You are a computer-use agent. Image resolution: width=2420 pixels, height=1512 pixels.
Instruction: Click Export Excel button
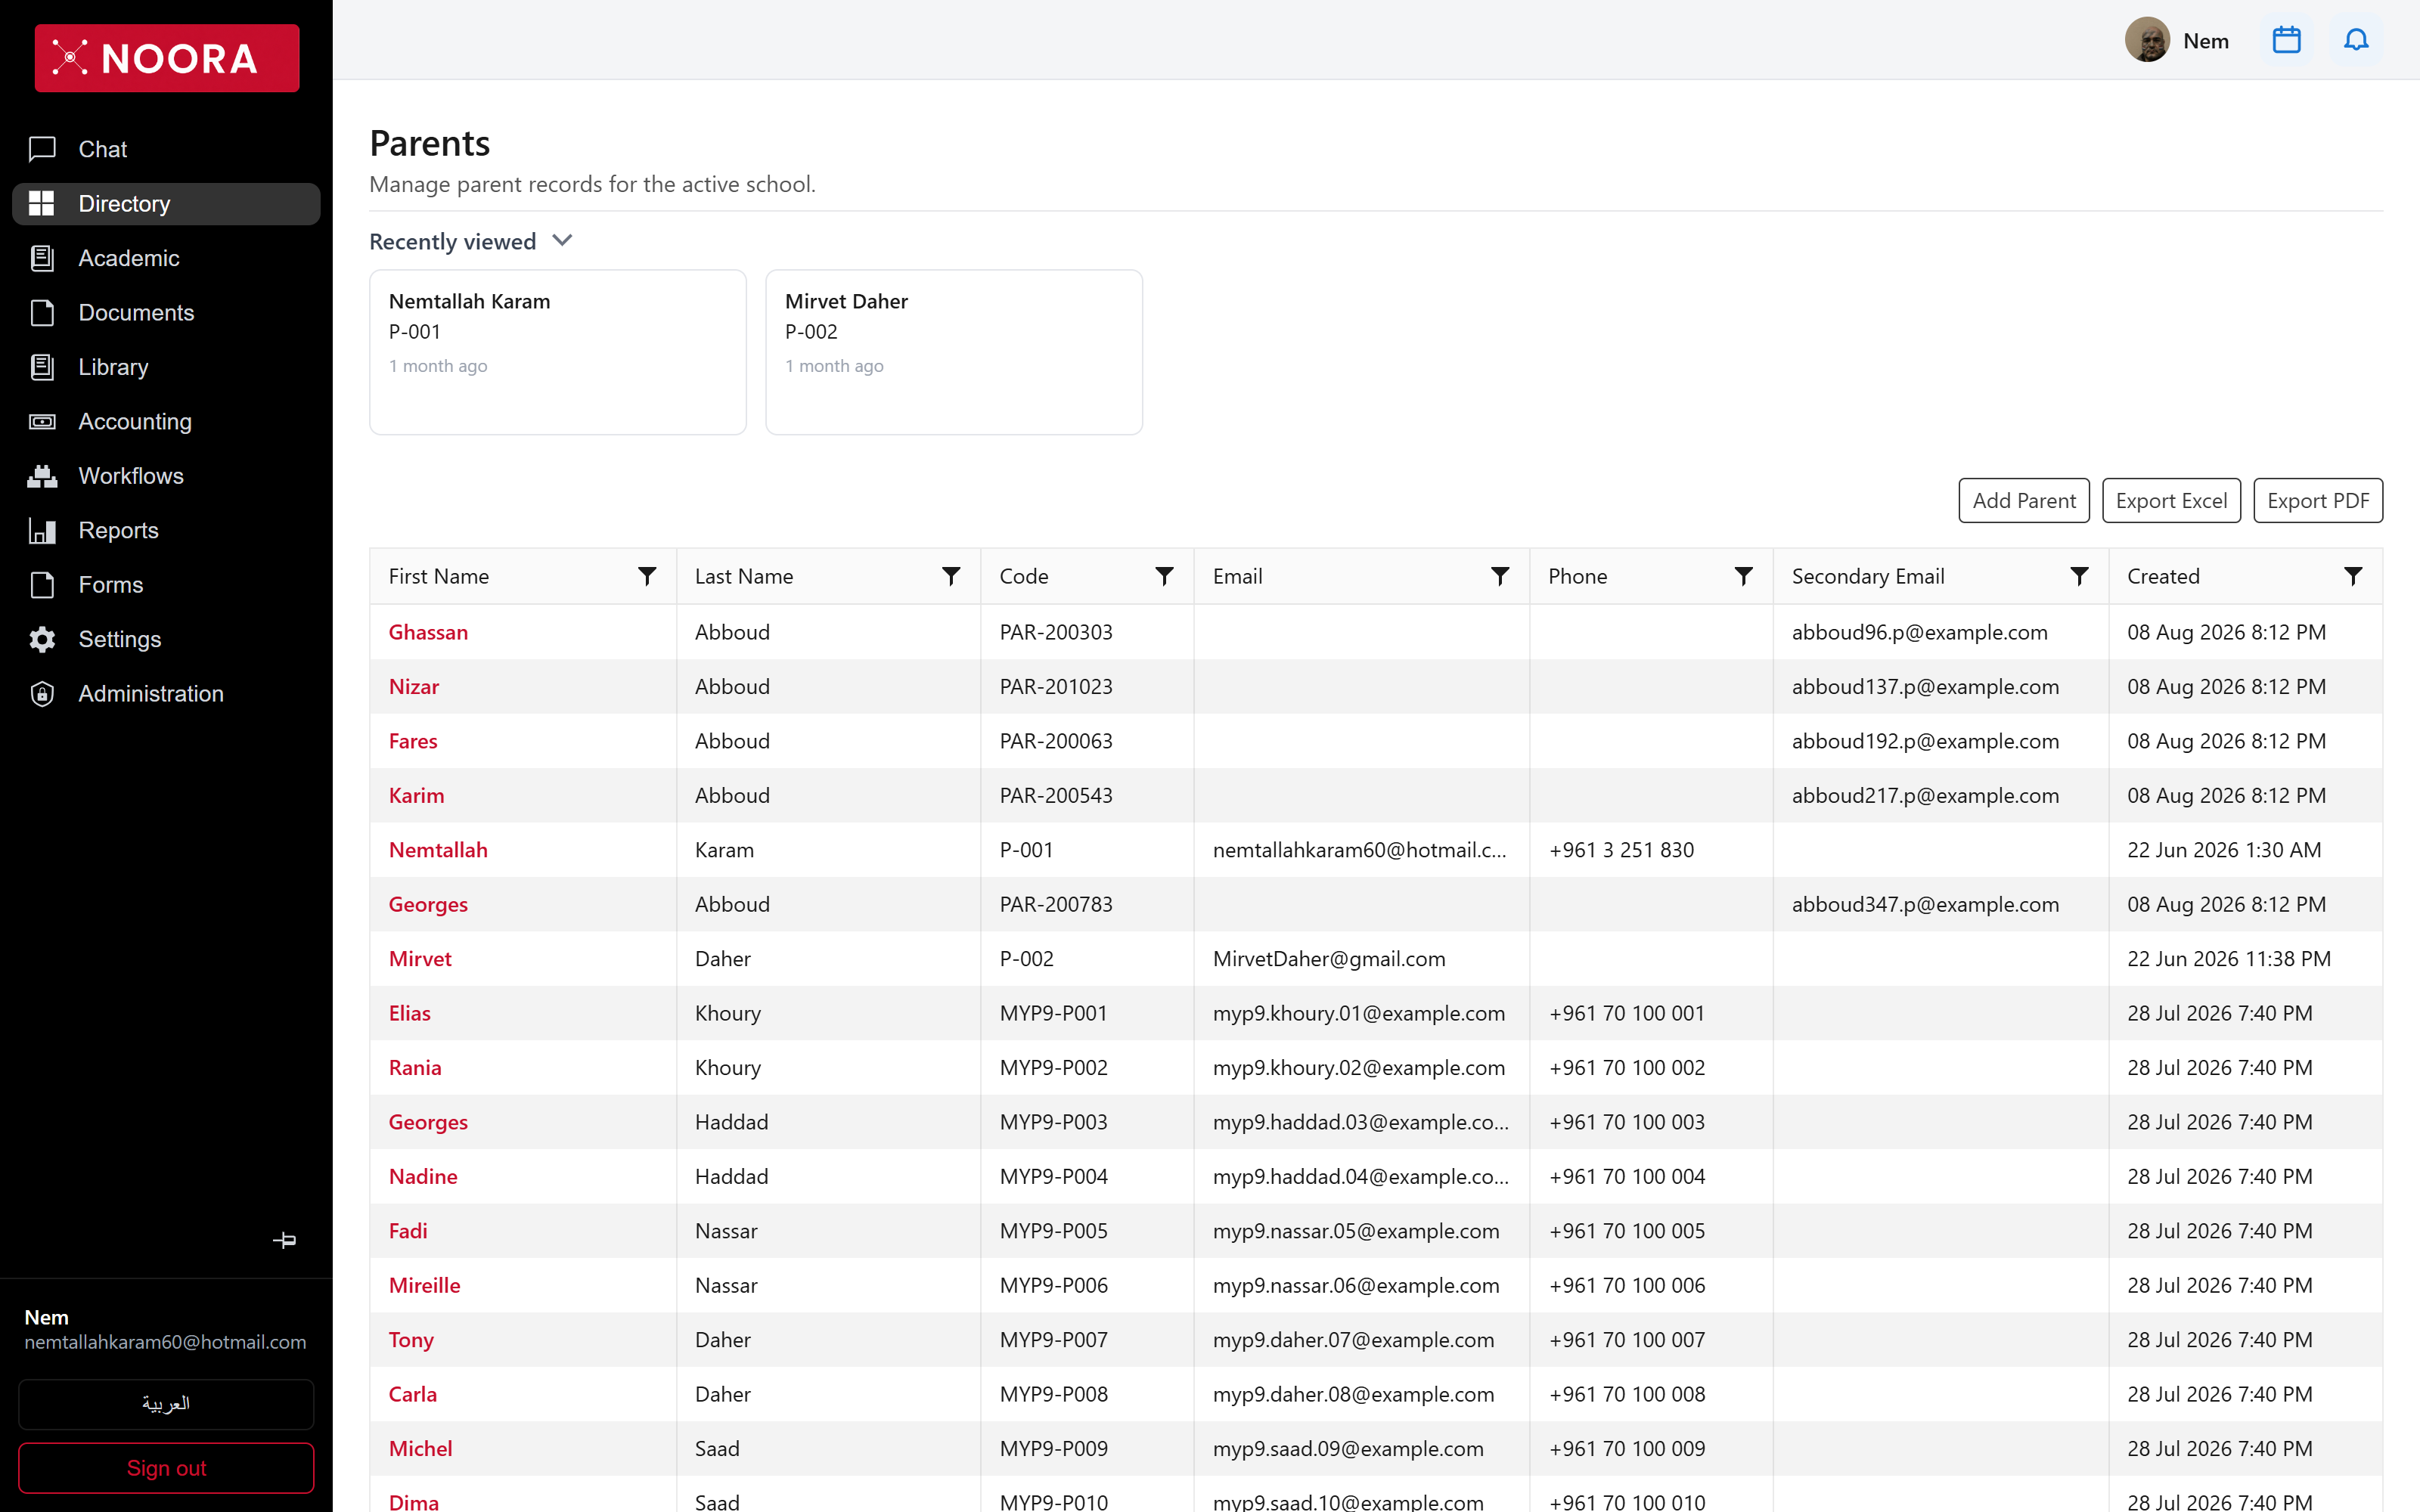click(x=2171, y=500)
